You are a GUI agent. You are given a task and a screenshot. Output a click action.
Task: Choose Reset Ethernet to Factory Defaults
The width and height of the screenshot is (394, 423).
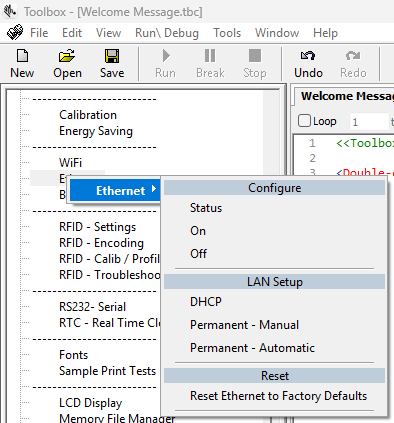pos(278,396)
